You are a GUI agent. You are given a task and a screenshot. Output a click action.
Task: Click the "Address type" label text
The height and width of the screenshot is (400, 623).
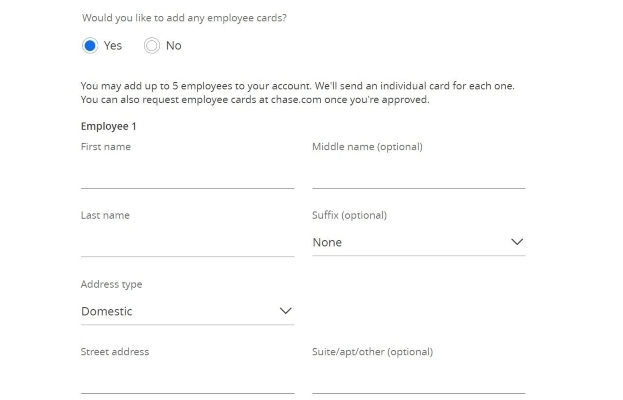click(x=111, y=284)
